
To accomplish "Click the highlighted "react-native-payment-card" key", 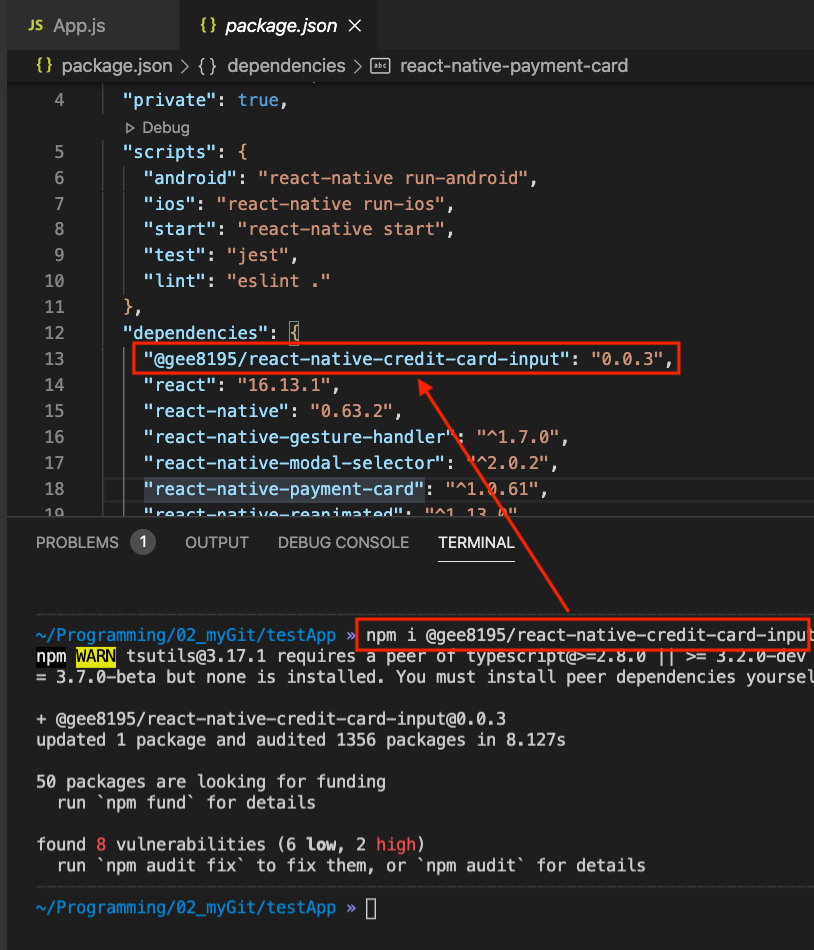I will [283, 488].
